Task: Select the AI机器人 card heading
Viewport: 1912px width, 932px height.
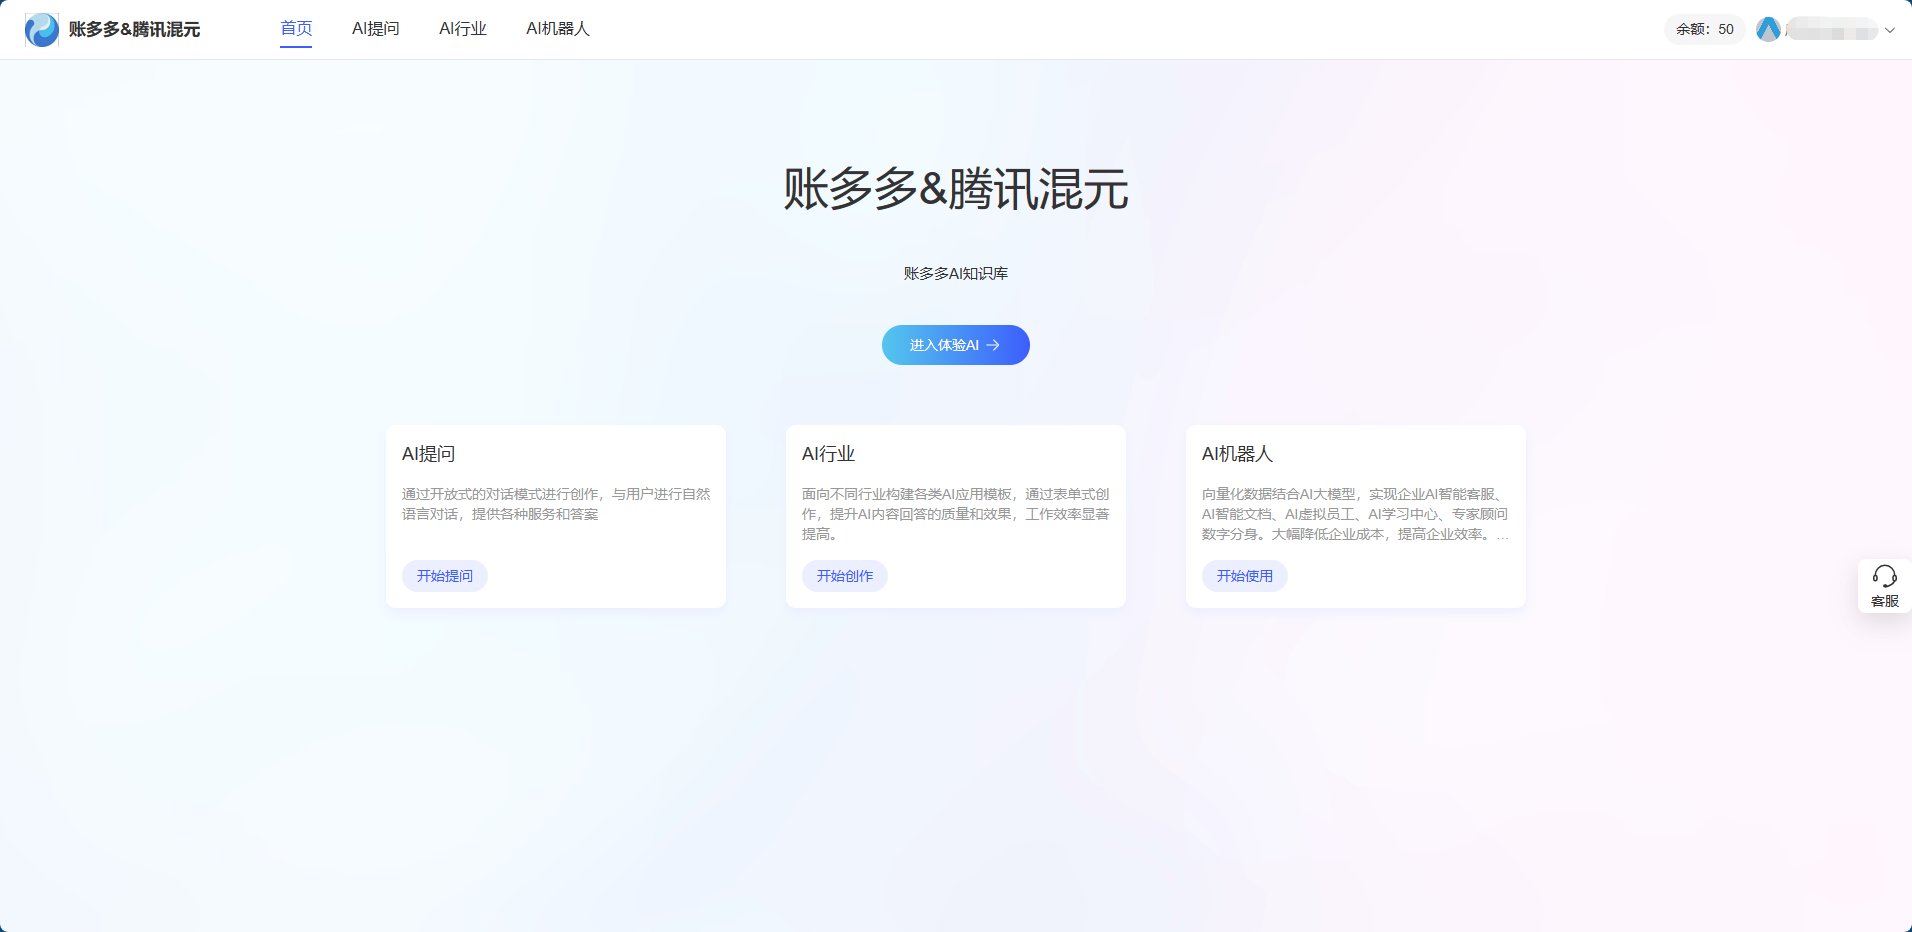Action: tap(1237, 454)
